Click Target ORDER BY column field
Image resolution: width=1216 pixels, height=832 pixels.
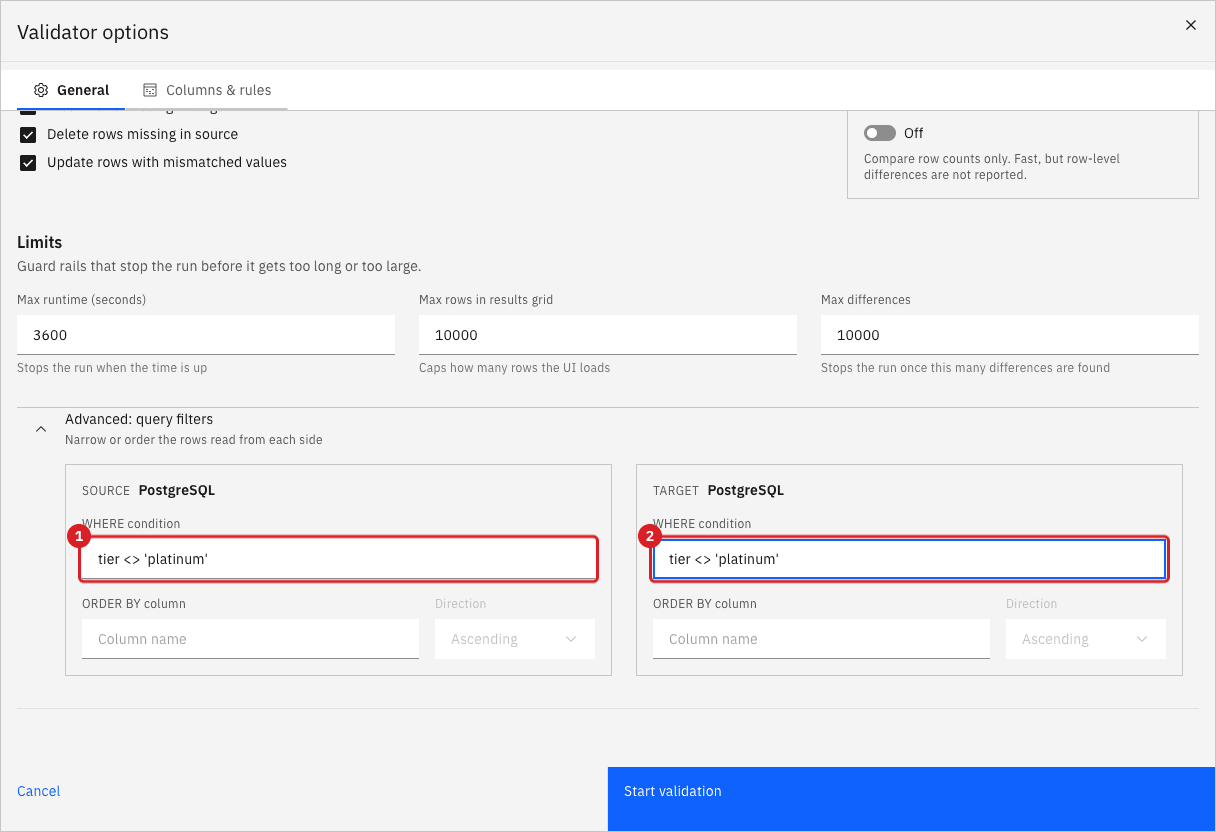[x=821, y=639]
